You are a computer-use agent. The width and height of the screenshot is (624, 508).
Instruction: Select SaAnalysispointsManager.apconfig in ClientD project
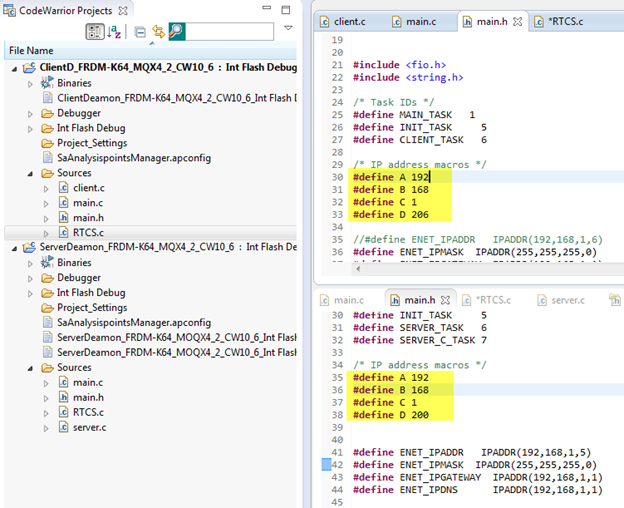click(x=134, y=158)
